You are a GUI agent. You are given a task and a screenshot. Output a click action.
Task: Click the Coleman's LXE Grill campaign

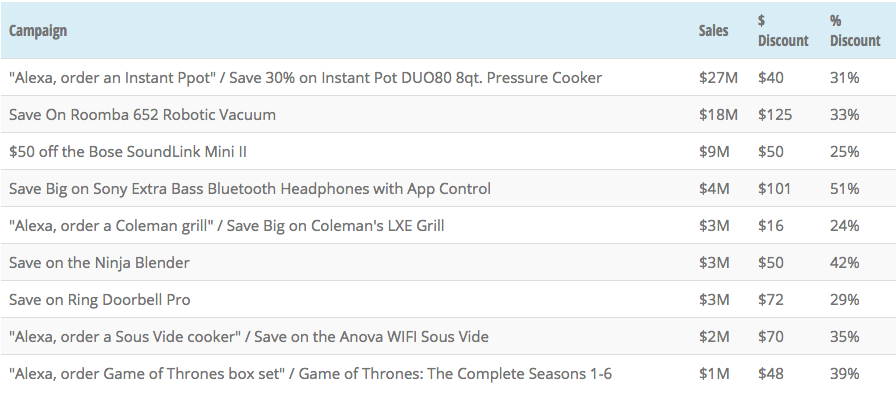226,225
